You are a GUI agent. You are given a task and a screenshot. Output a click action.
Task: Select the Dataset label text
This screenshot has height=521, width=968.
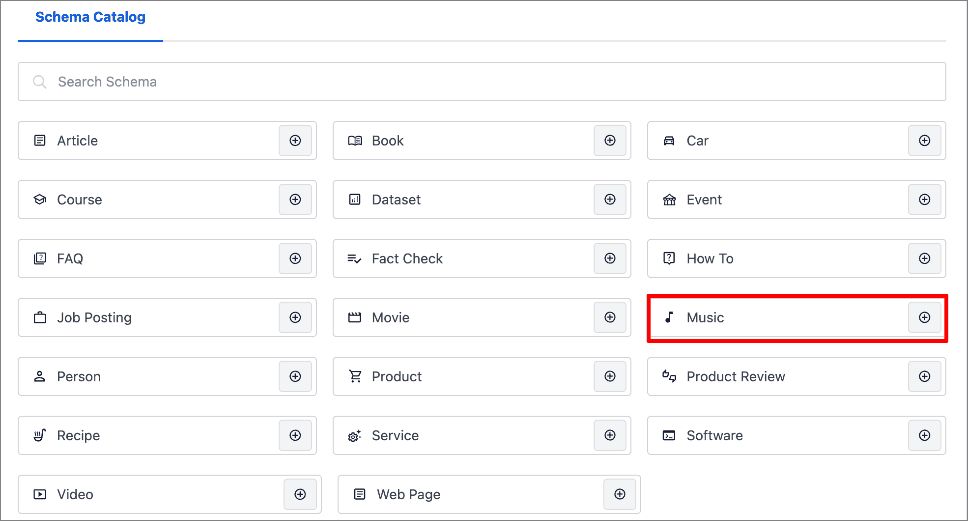[x=396, y=199]
